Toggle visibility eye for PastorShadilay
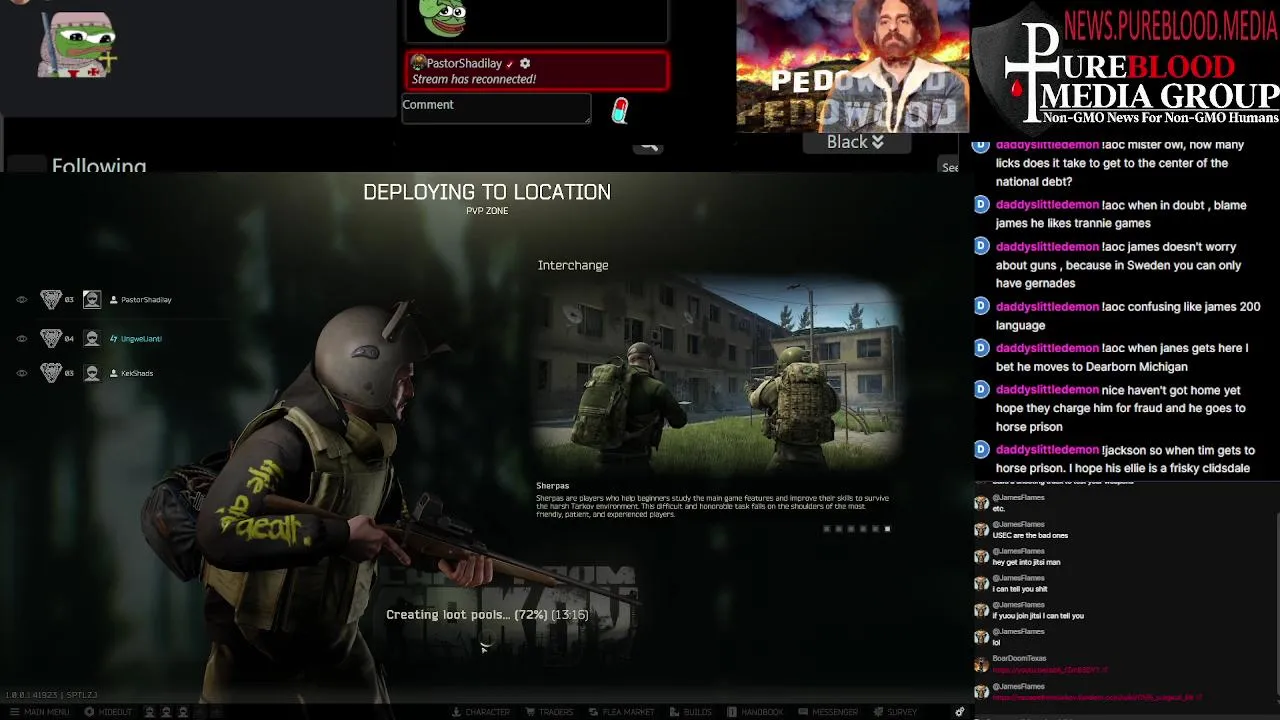The image size is (1280, 720). click(22, 299)
